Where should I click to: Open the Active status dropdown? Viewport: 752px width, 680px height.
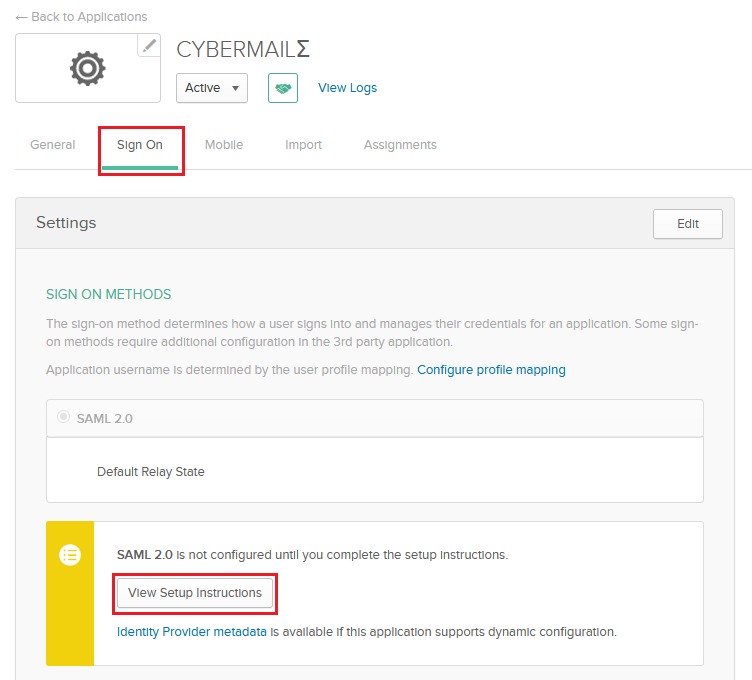click(x=212, y=88)
